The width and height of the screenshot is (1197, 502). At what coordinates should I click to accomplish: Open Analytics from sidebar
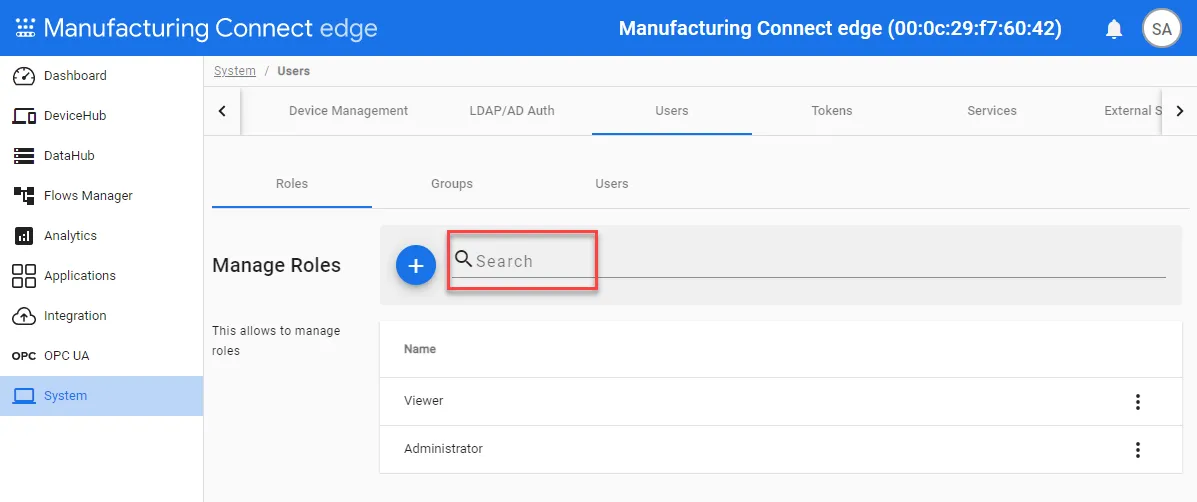click(x=102, y=236)
